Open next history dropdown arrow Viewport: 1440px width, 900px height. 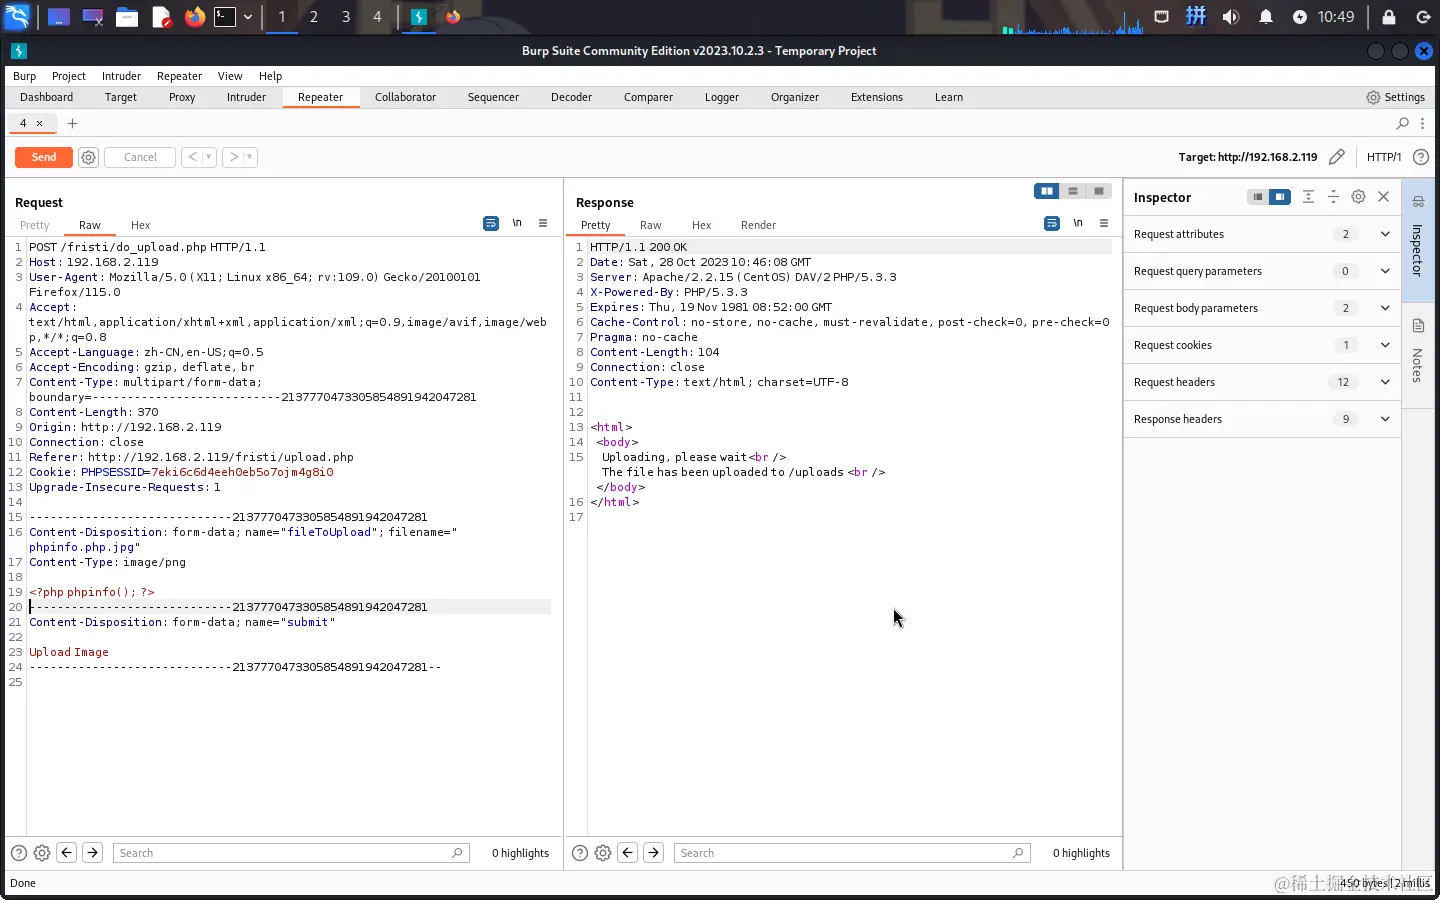click(250, 157)
